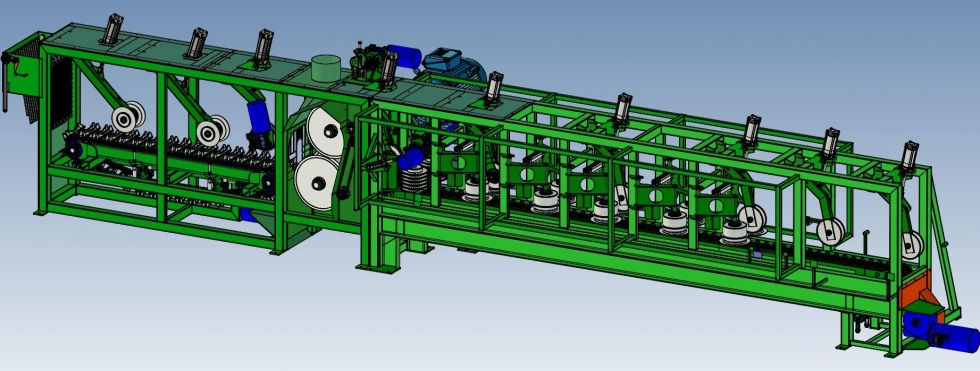980x371 pixels.
Task: Pick the blue part beneath the left frame
Action: coord(248,214)
